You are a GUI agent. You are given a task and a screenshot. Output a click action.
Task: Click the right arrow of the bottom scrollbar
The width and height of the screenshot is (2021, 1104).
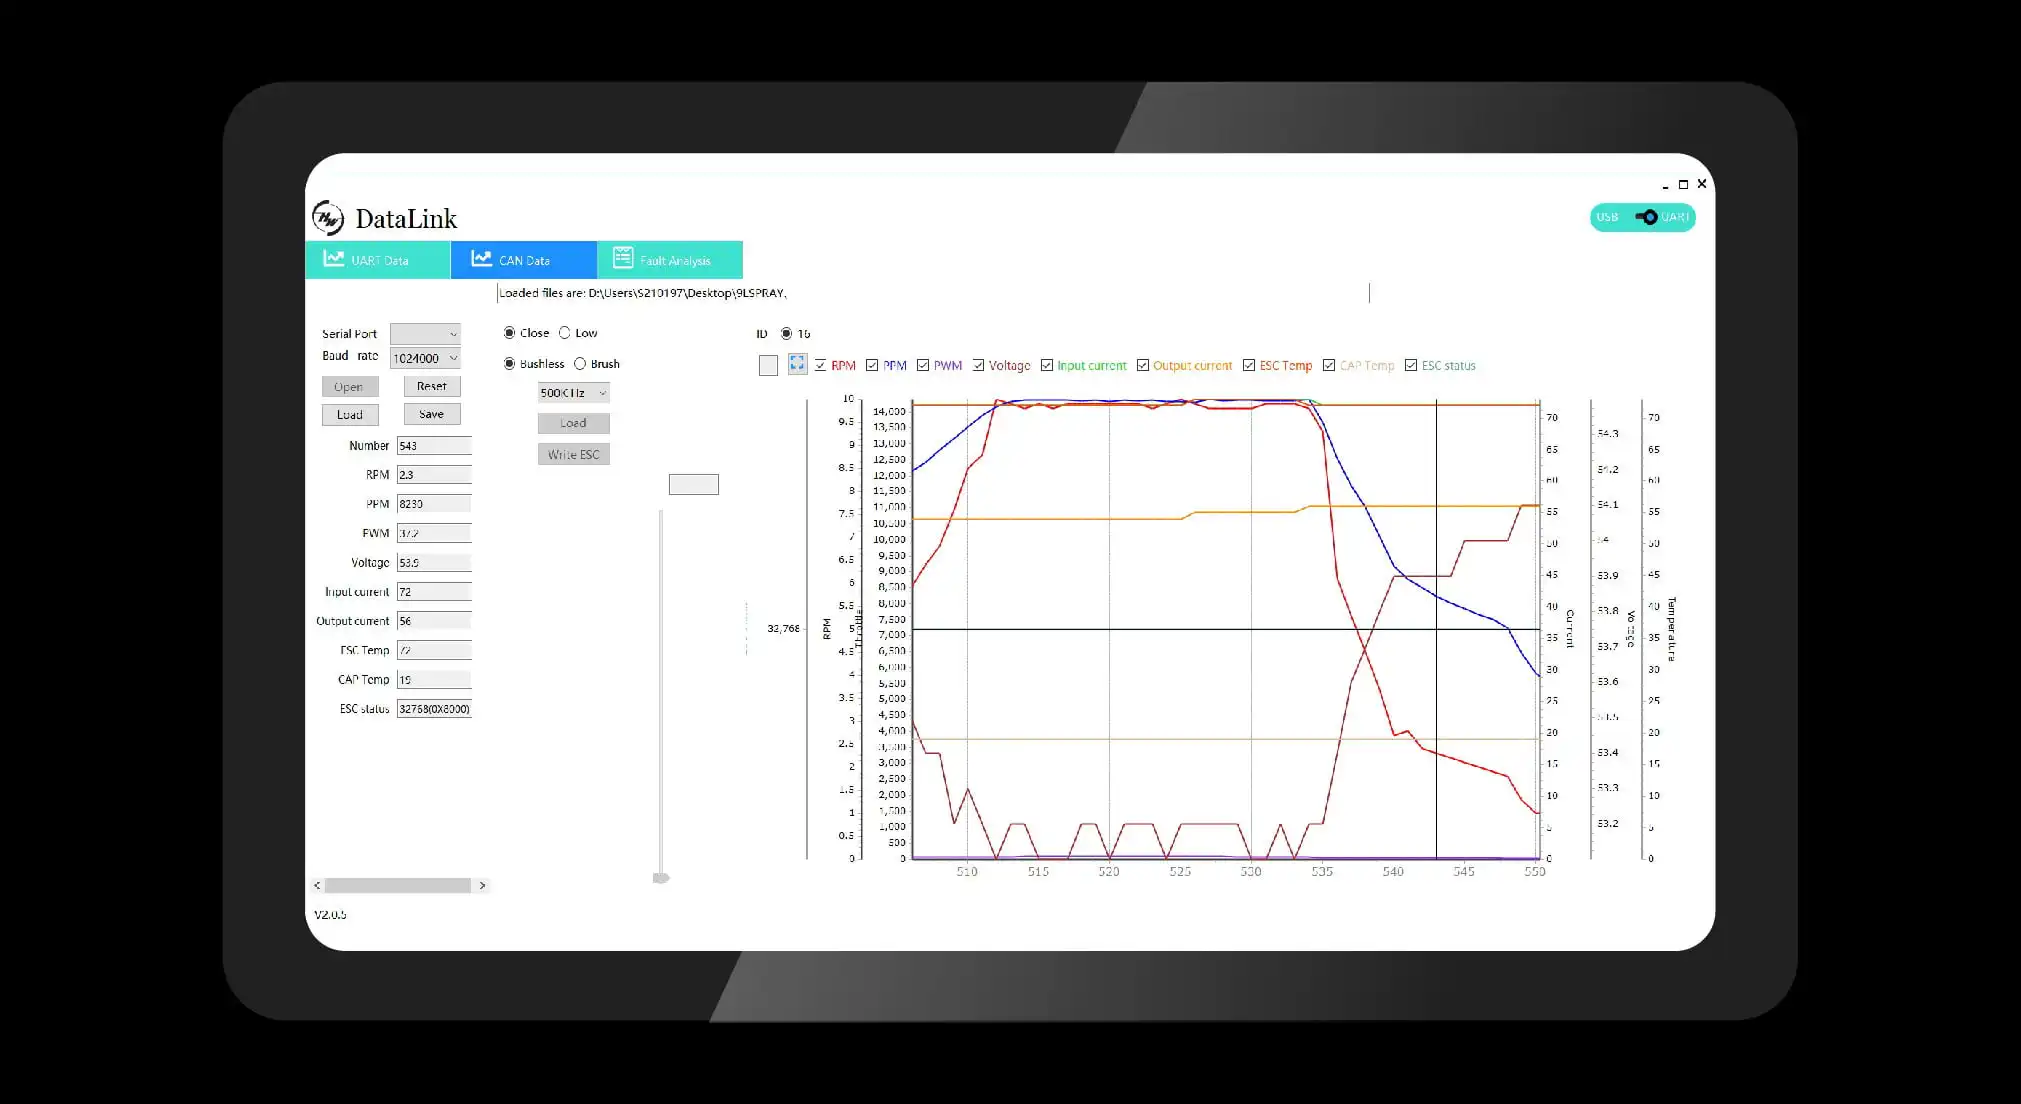point(482,885)
